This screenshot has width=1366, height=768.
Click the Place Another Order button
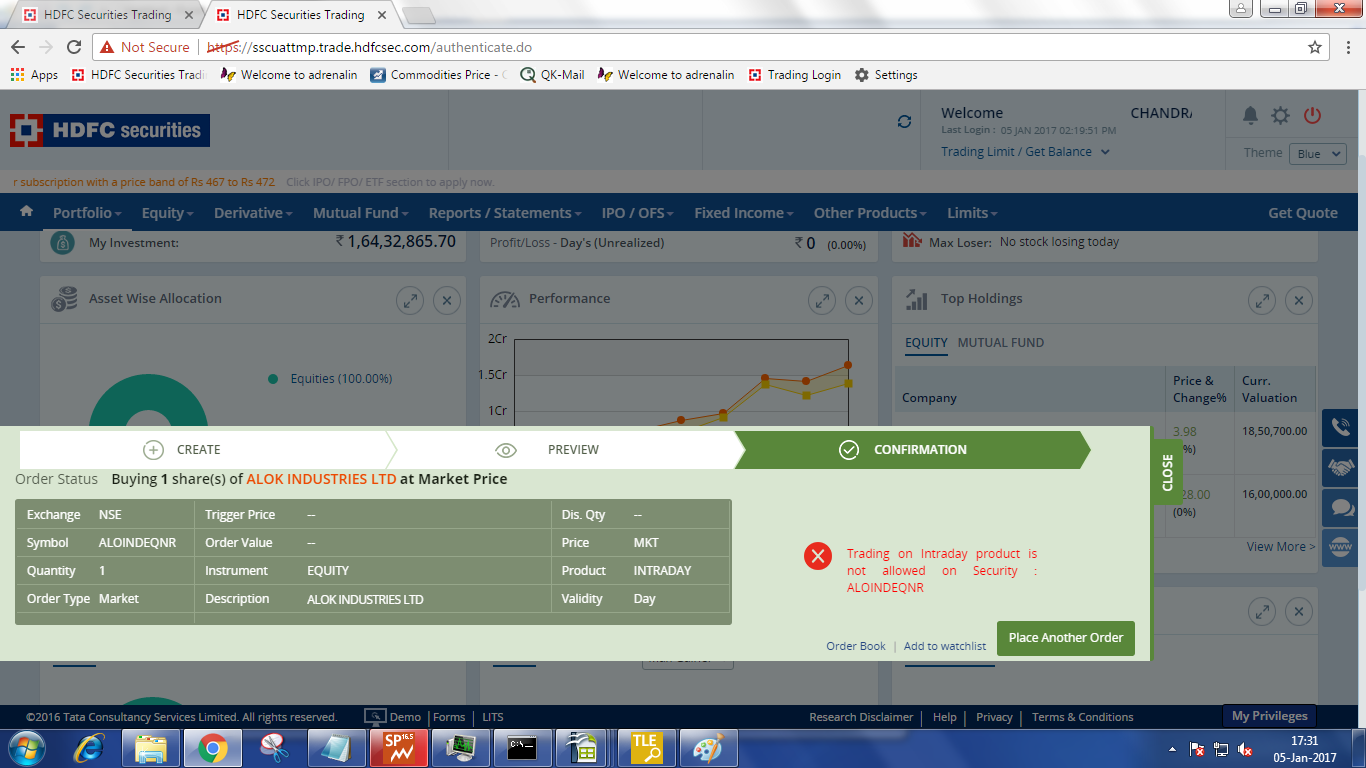(x=1065, y=638)
